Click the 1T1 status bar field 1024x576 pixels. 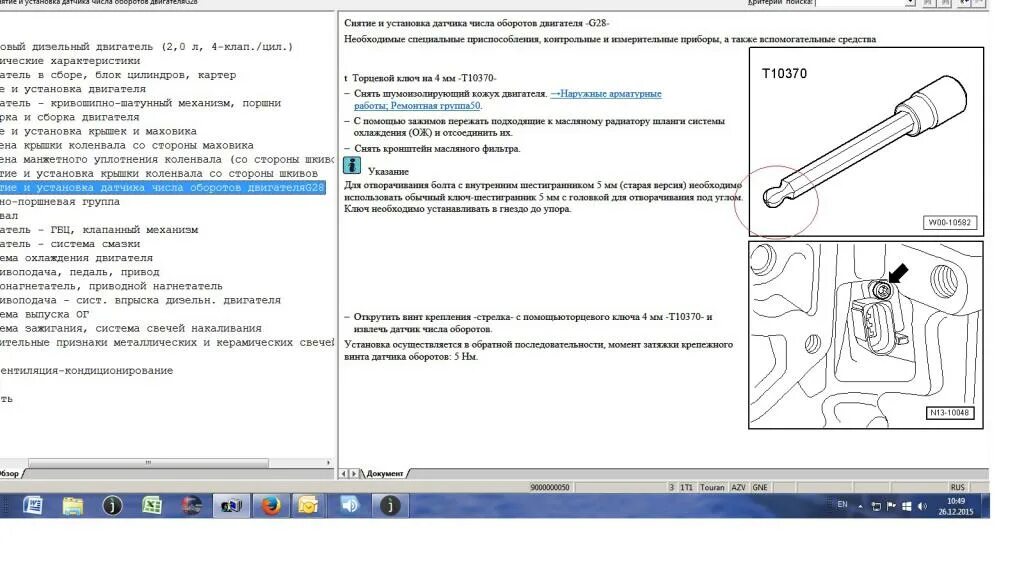pos(686,487)
